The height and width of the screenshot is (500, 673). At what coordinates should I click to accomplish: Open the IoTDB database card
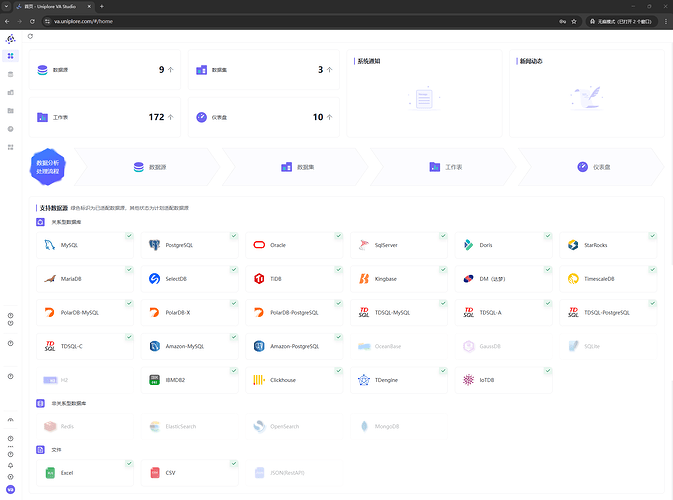coord(504,380)
